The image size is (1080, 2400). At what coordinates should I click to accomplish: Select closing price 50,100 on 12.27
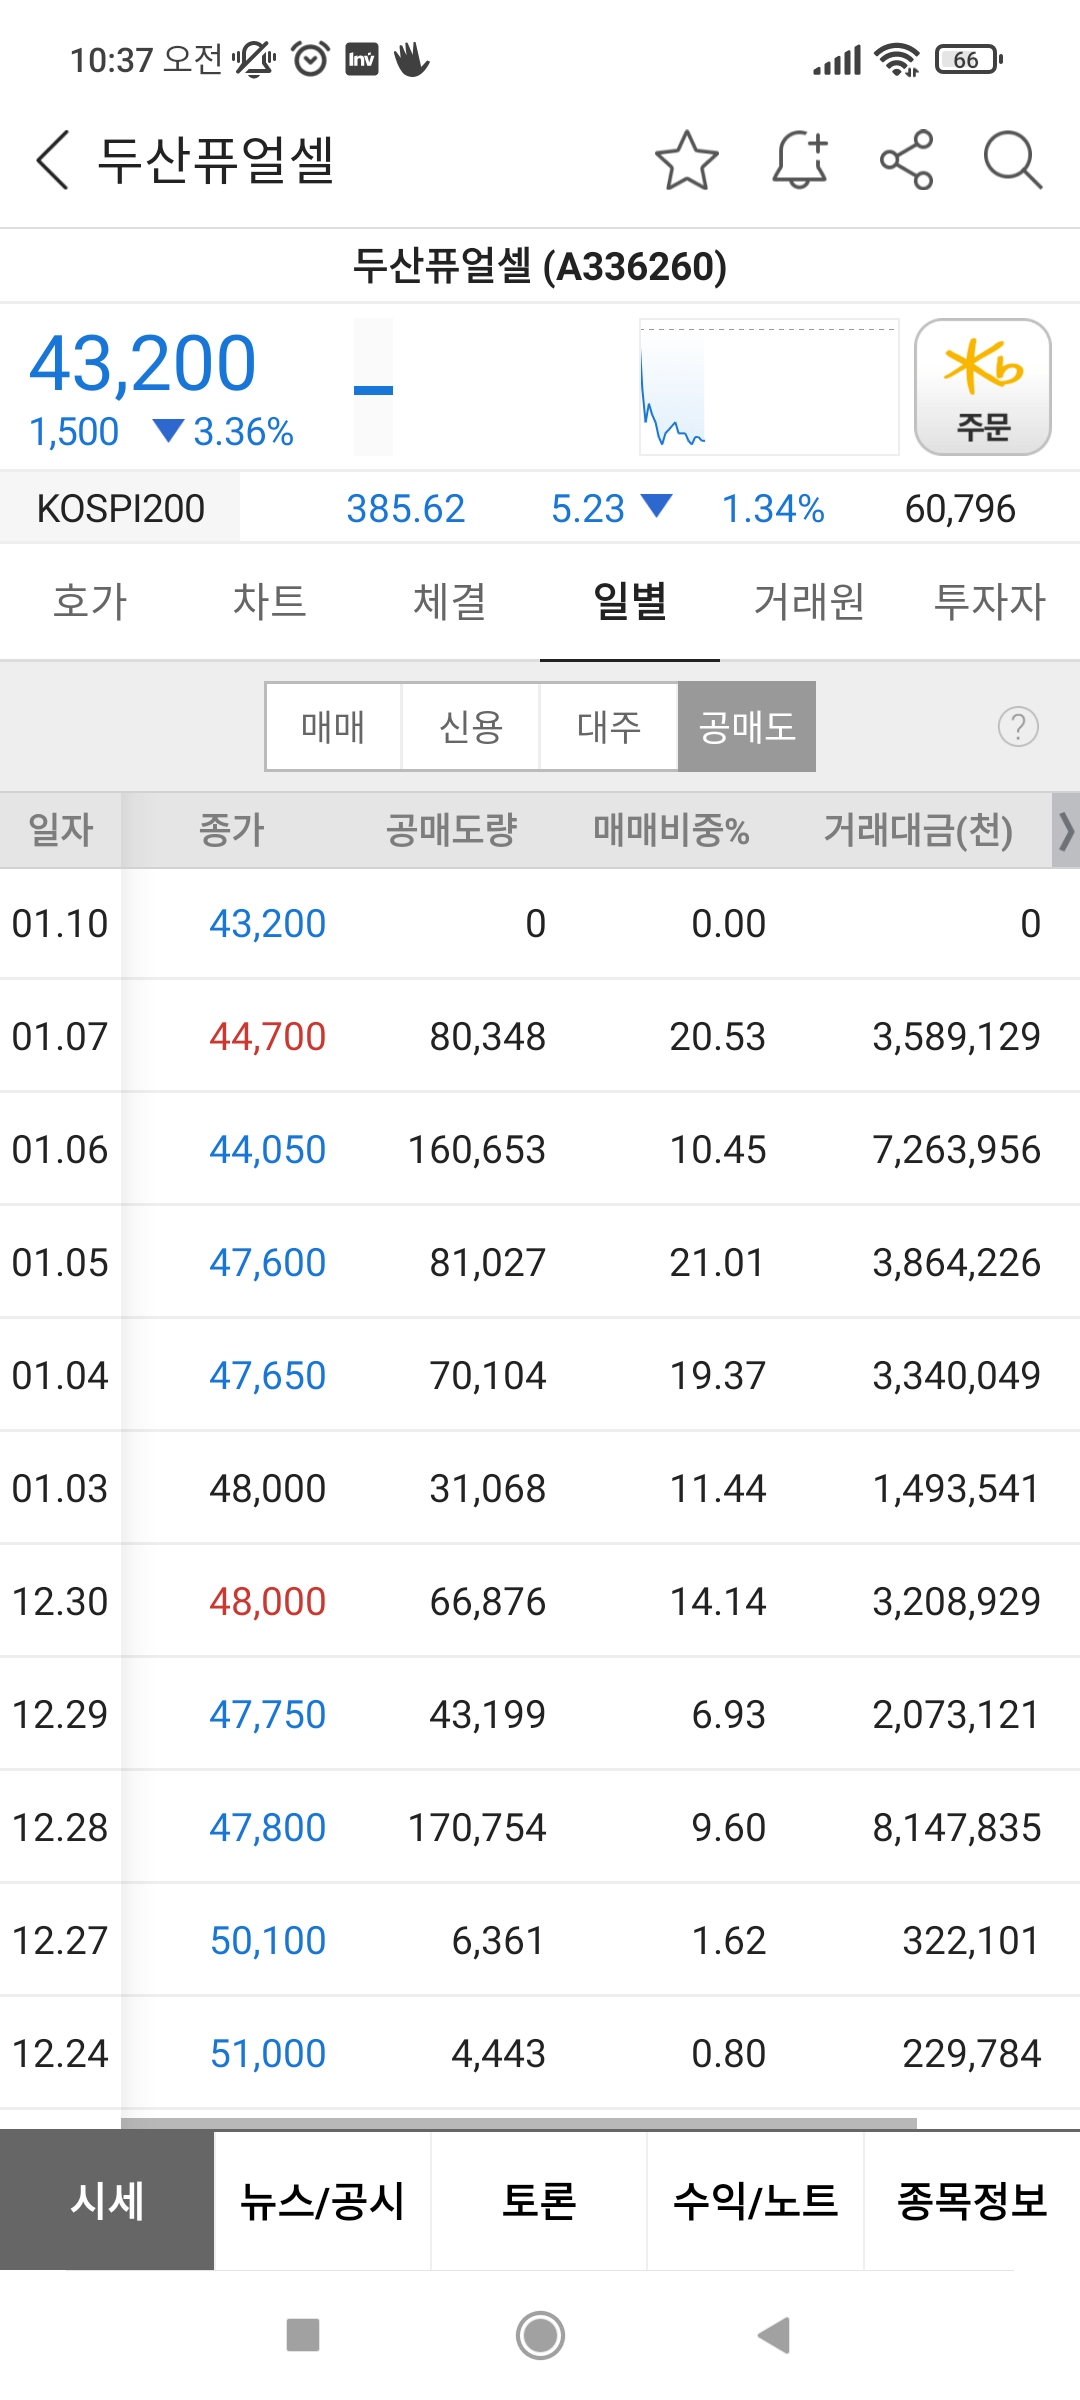pyautogui.click(x=267, y=1941)
